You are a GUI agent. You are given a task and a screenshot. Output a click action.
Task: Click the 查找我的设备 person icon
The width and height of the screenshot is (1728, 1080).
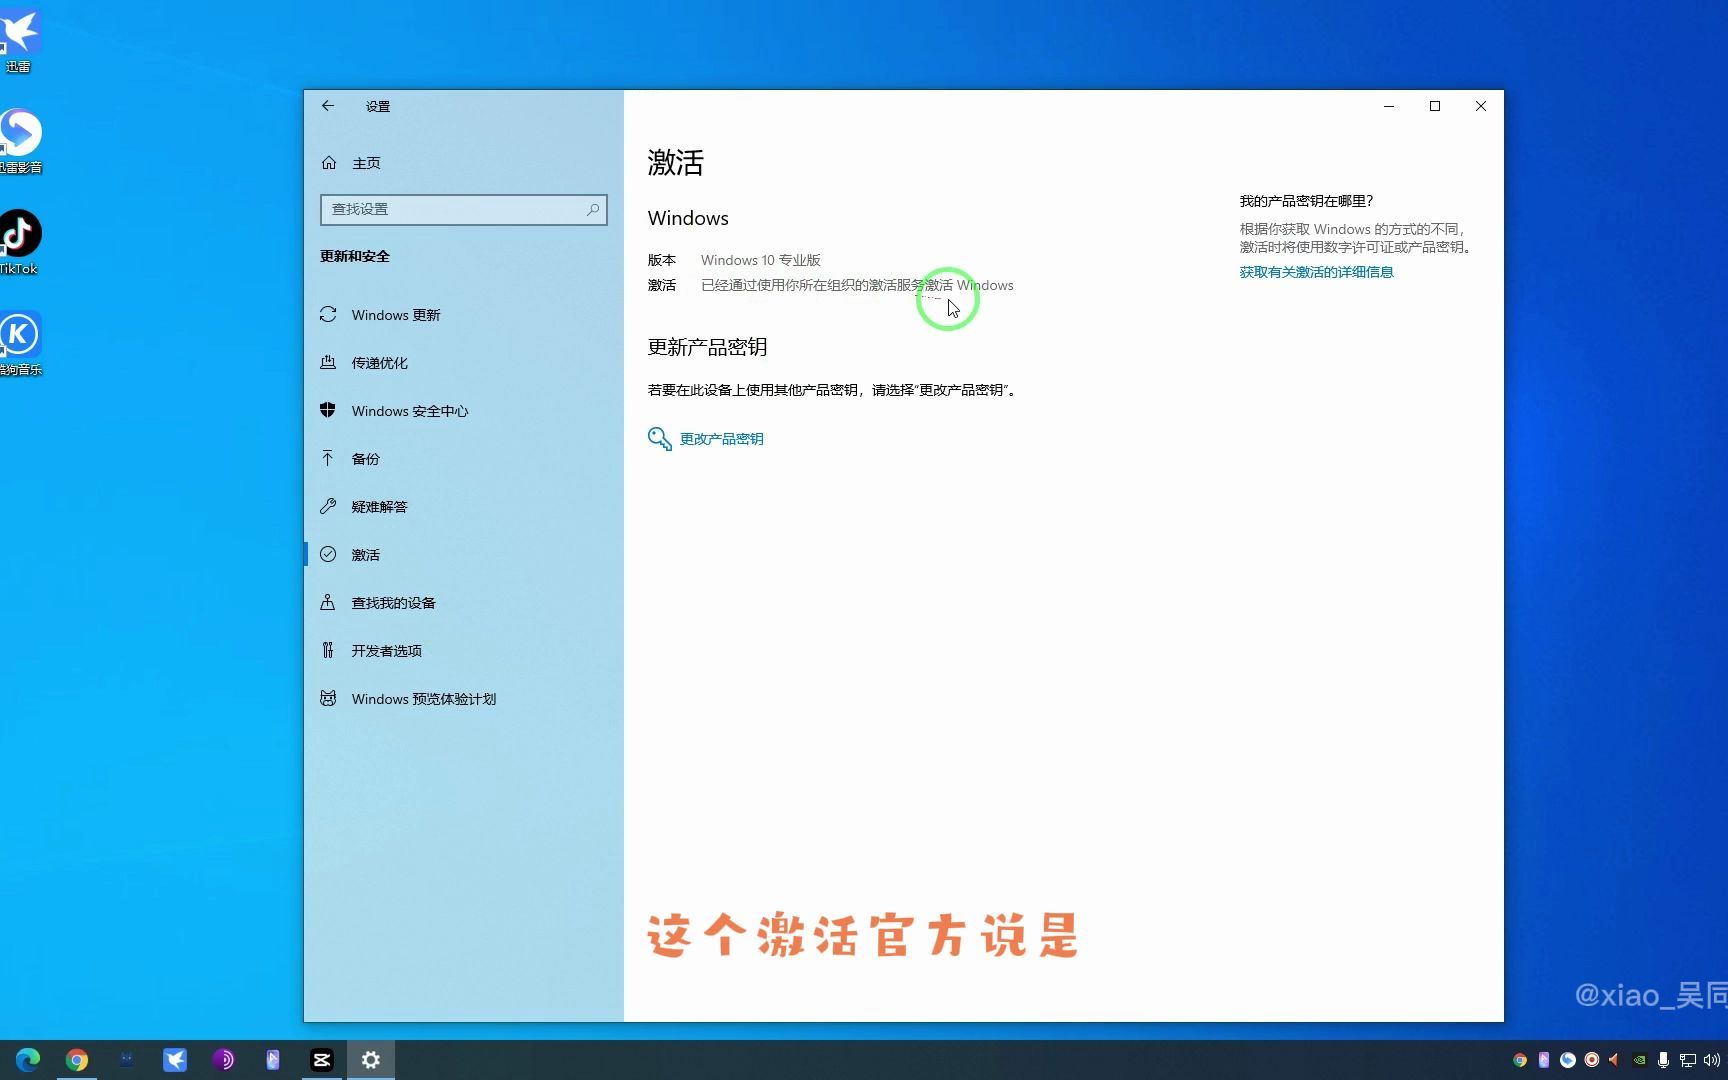coord(328,602)
